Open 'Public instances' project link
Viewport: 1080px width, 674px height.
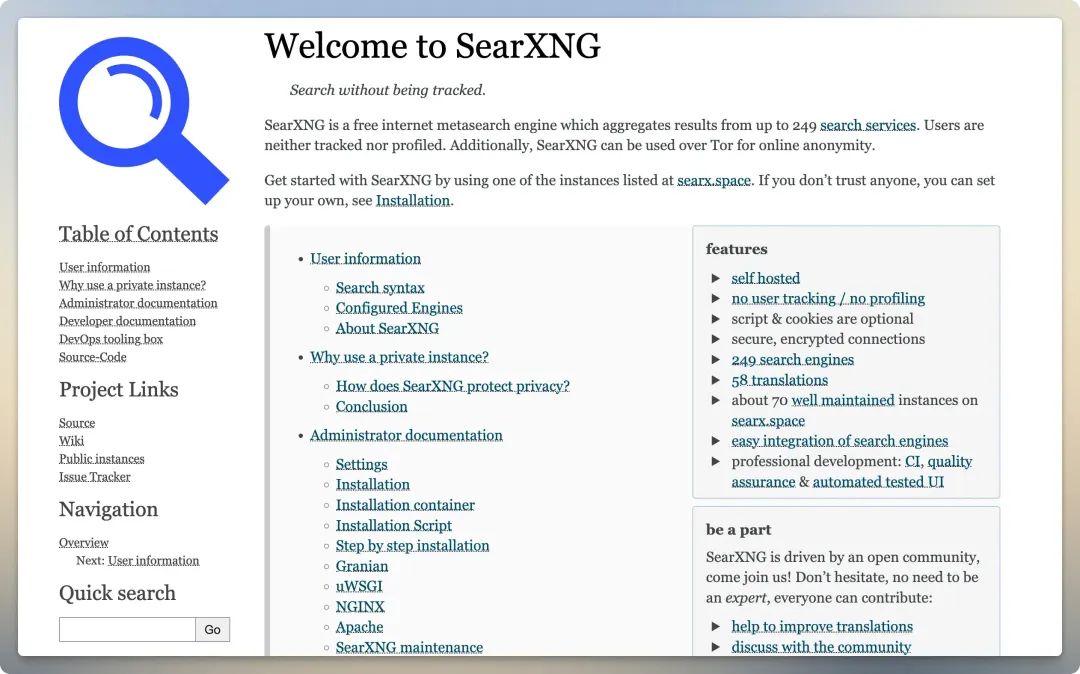[x=102, y=459]
